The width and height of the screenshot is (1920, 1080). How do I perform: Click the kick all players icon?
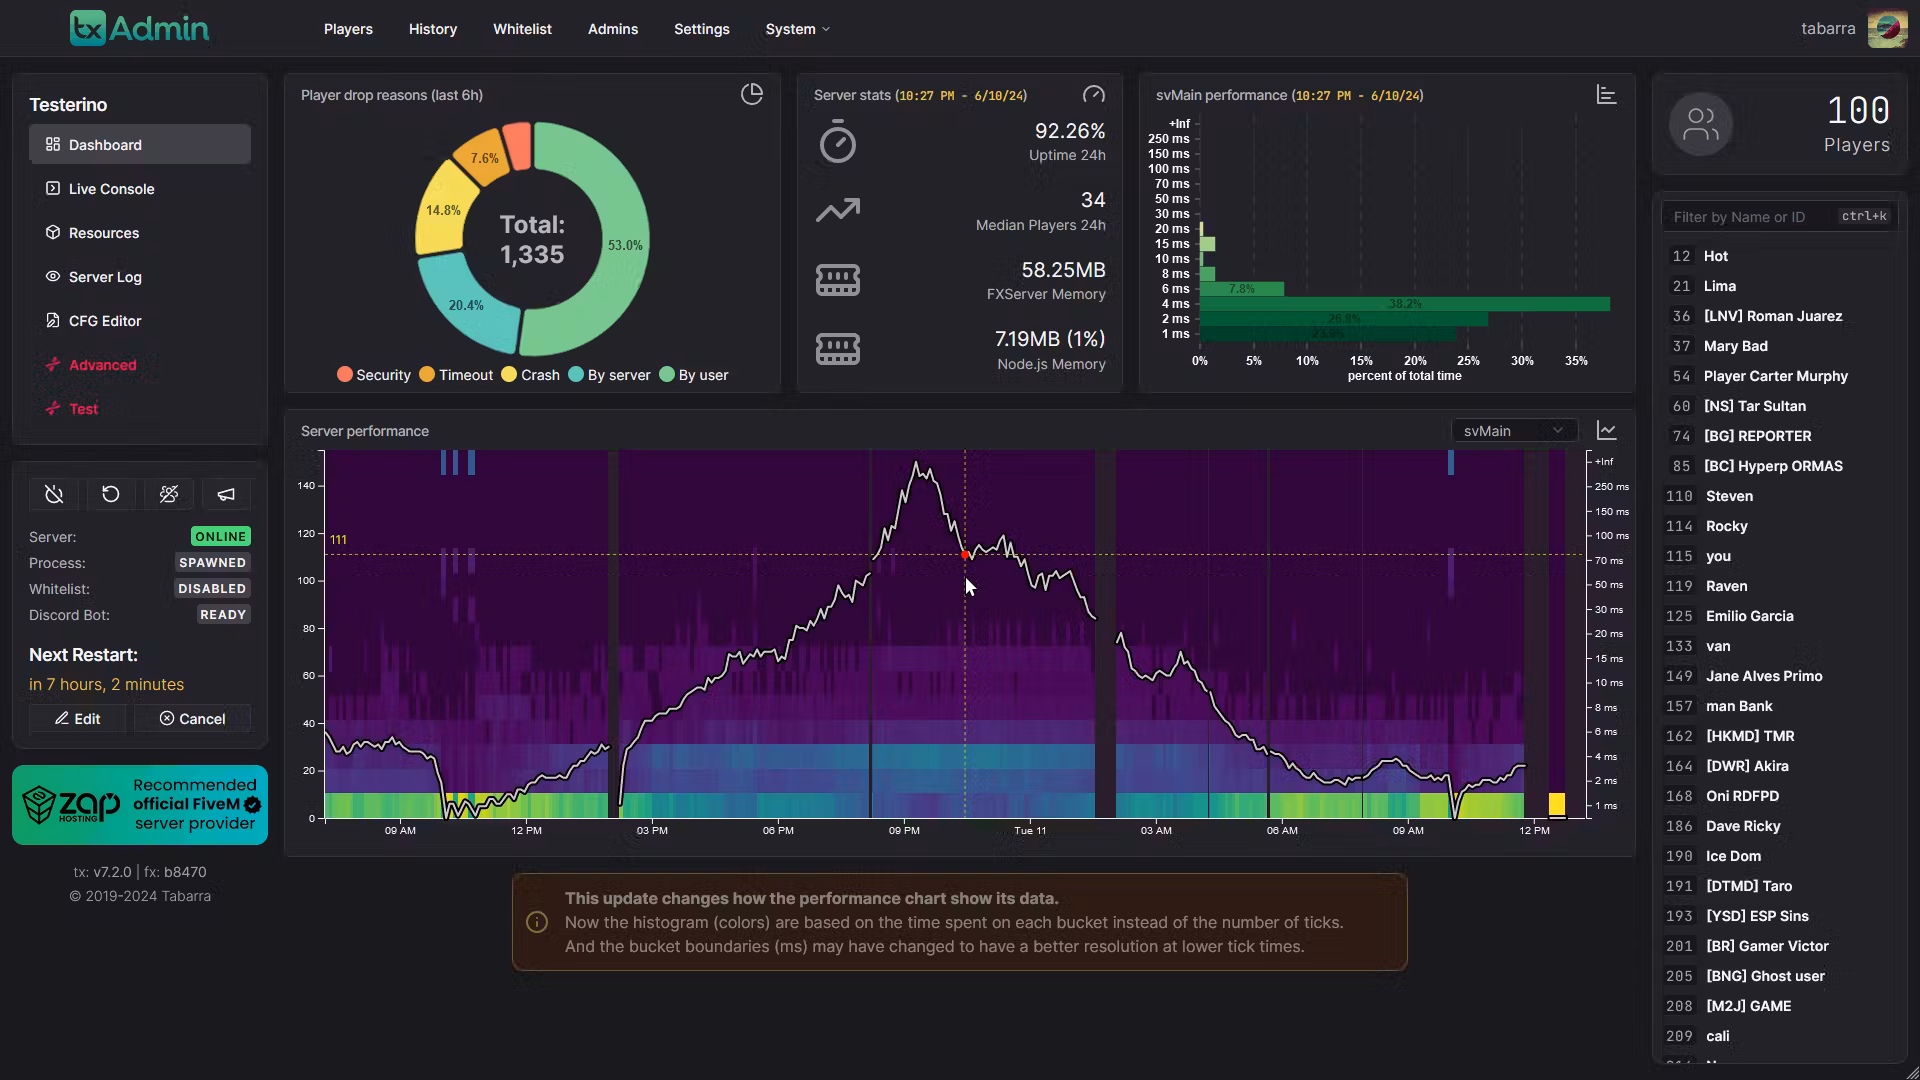coord(169,494)
